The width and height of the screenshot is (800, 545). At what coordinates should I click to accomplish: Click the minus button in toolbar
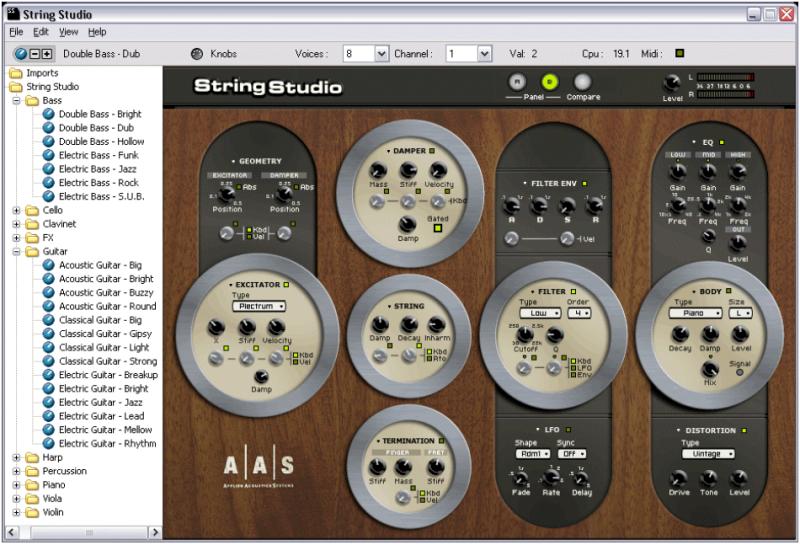pyautogui.click(x=35, y=54)
